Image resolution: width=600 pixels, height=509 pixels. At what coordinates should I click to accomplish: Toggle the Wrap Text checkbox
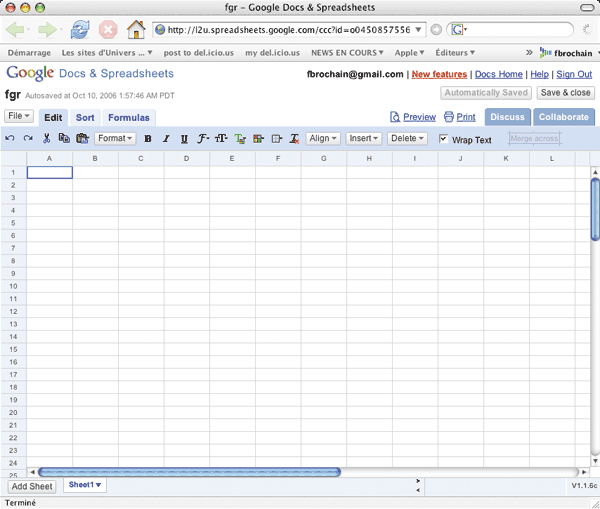[x=444, y=139]
